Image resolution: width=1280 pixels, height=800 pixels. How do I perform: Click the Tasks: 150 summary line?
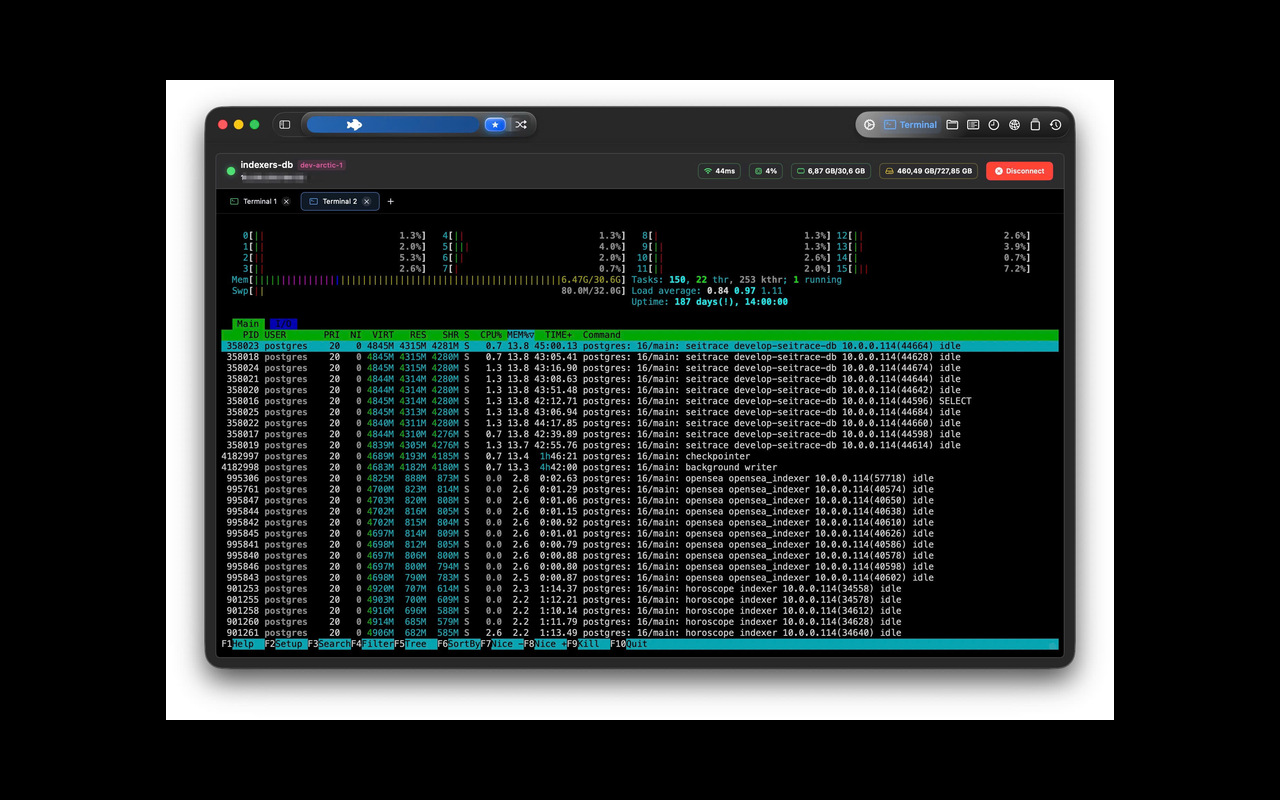point(737,280)
